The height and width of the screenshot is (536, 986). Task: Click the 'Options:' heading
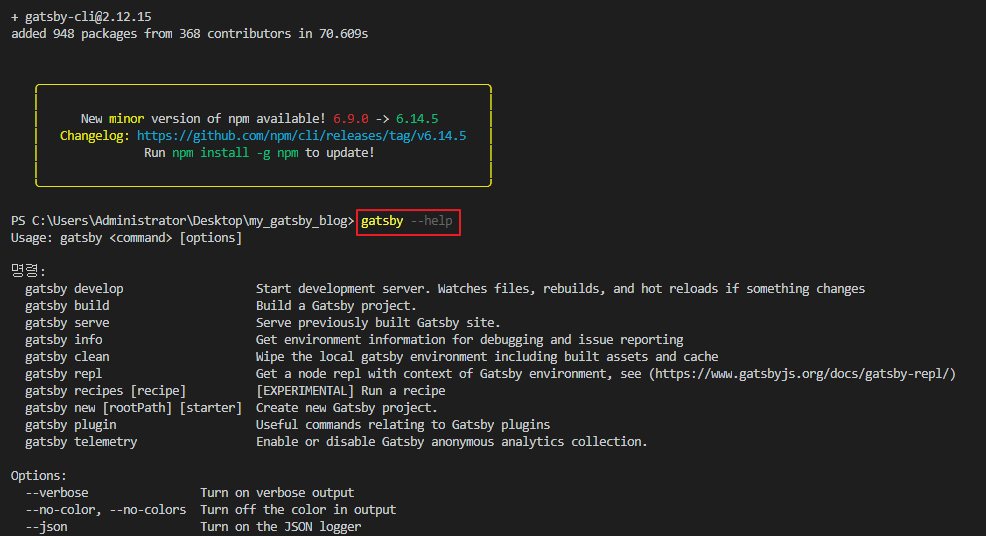39,476
